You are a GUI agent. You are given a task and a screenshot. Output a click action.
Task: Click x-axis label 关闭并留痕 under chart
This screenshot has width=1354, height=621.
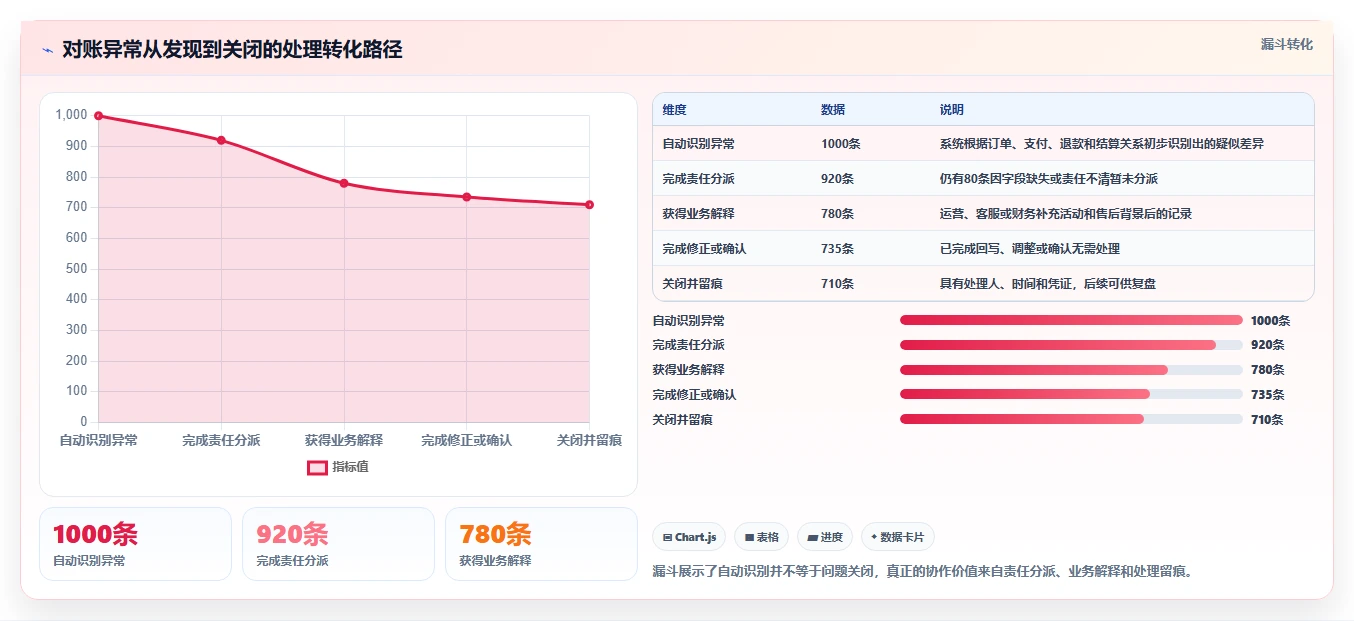tap(589, 440)
